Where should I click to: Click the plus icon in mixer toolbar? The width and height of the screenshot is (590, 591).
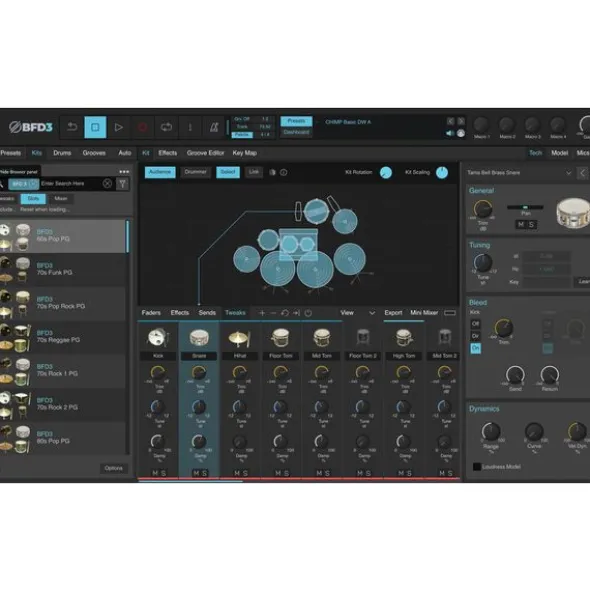(x=262, y=313)
